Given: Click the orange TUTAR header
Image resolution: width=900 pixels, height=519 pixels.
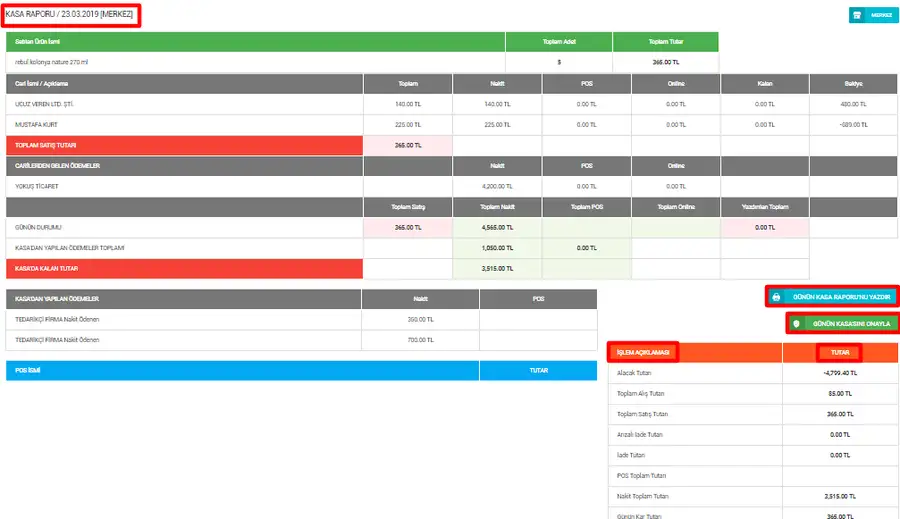Looking at the screenshot, I should pyautogui.click(x=840, y=353).
